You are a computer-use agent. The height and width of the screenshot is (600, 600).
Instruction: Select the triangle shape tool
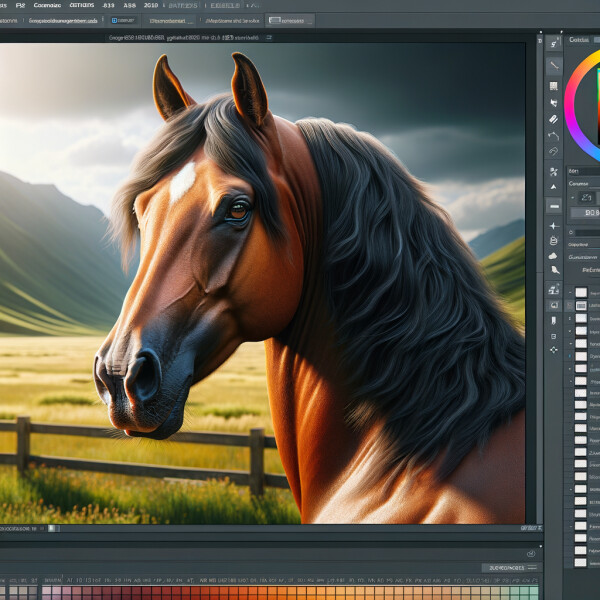(553, 186)
